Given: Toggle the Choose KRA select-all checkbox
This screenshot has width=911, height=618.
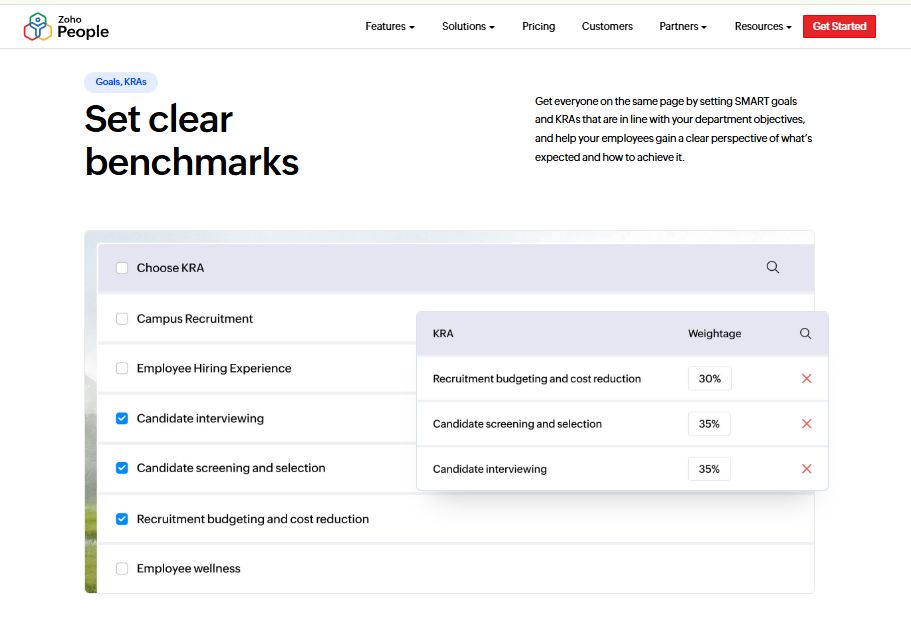Looking at the screenshot, I should (x=122, y=268).
